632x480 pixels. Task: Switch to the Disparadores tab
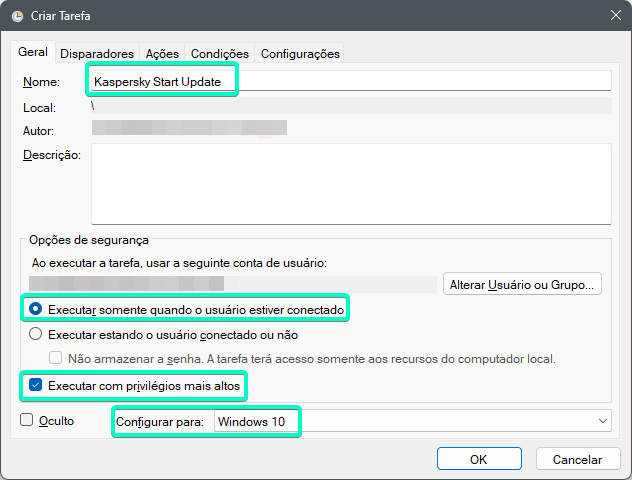97,54
